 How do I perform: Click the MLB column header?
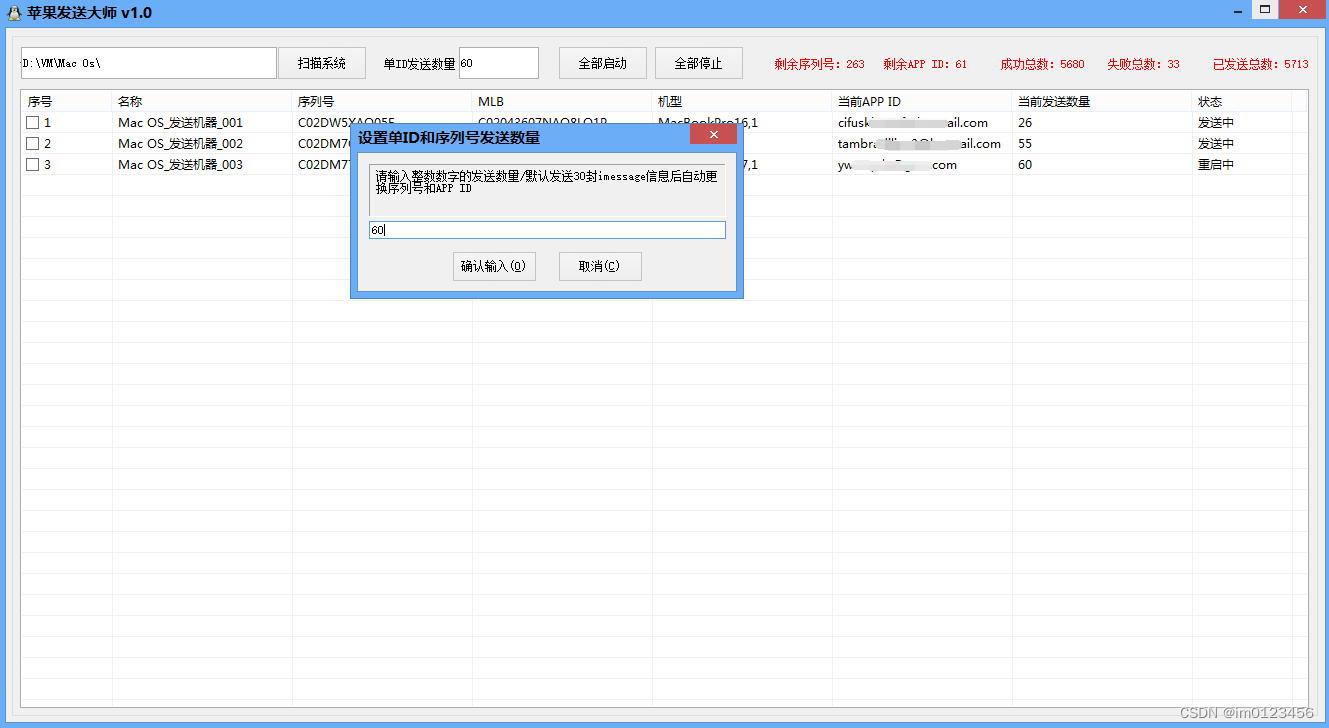pos(562,101)
